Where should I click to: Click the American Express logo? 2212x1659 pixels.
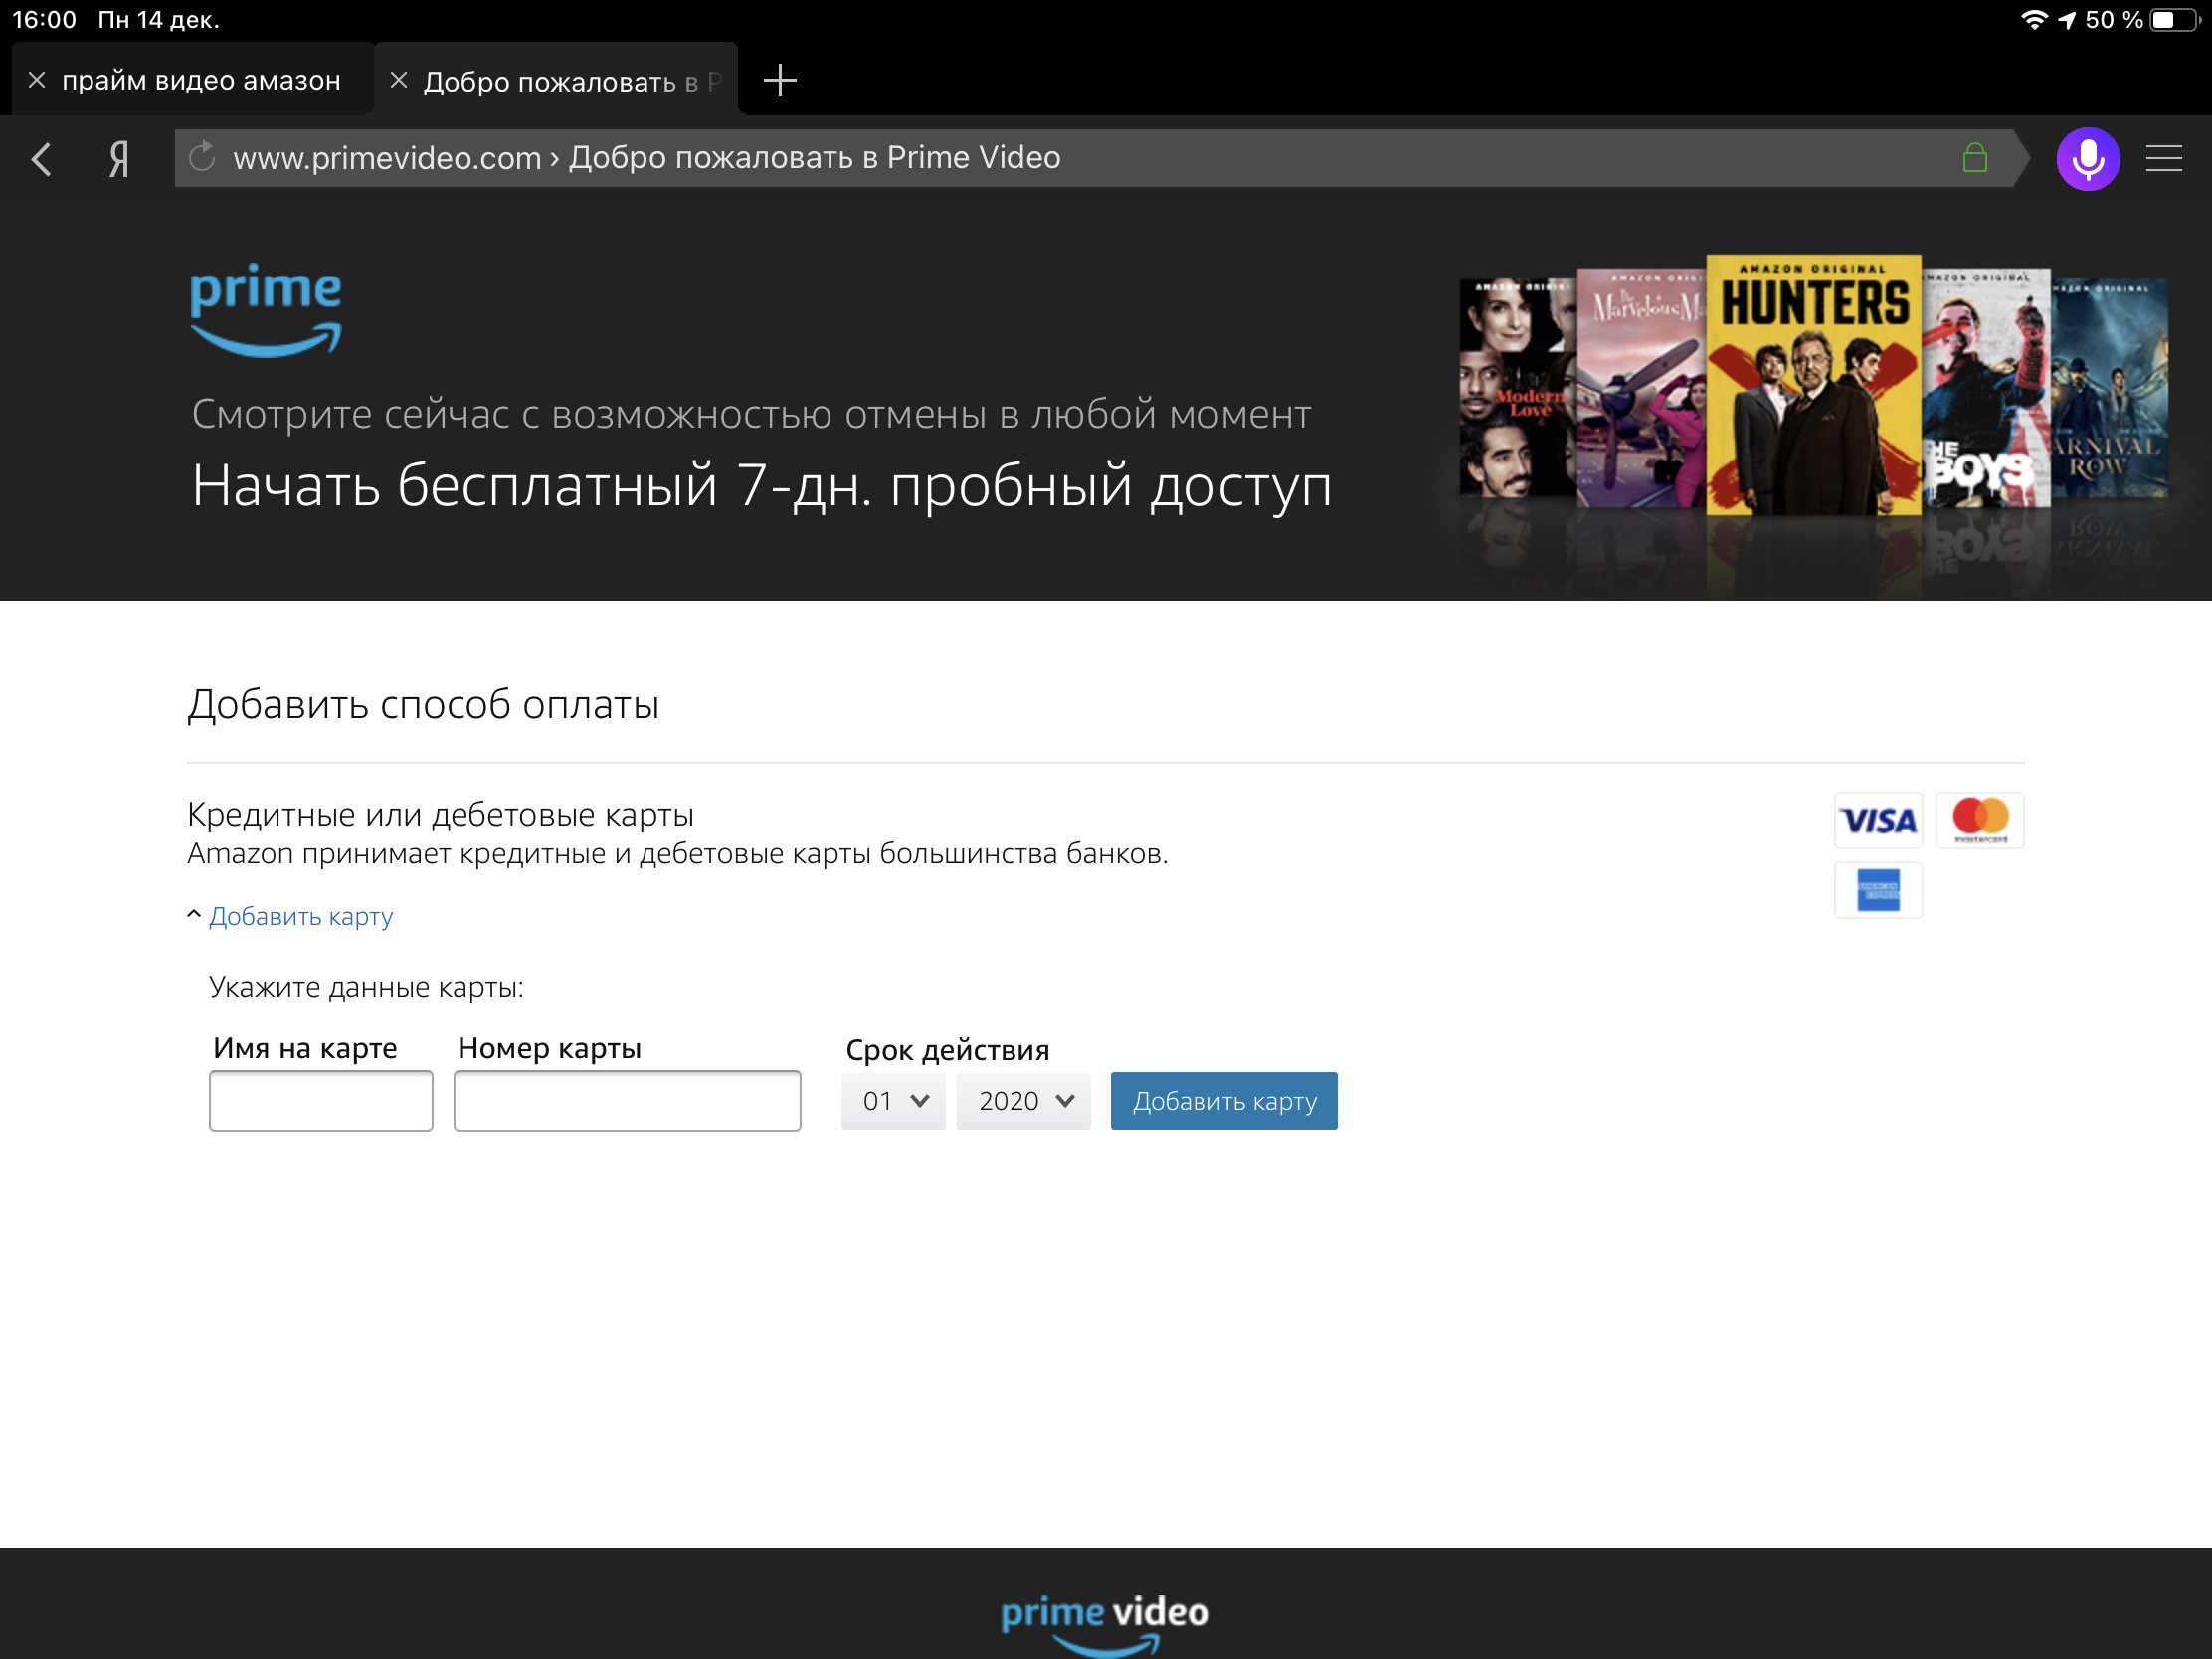pyautogui.click(x=1878, y=890)
